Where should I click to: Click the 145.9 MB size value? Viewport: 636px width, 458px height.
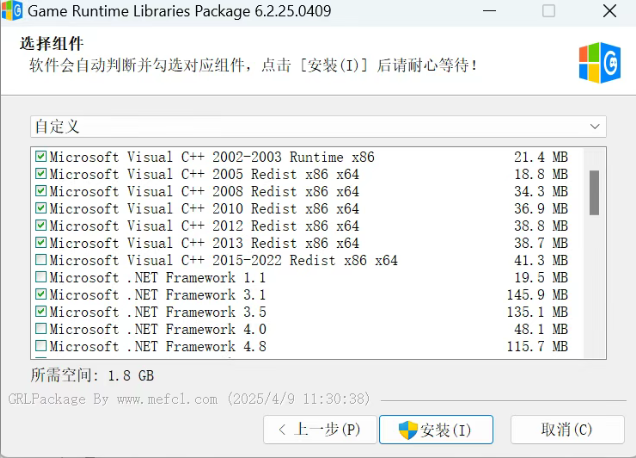(537, 295)
